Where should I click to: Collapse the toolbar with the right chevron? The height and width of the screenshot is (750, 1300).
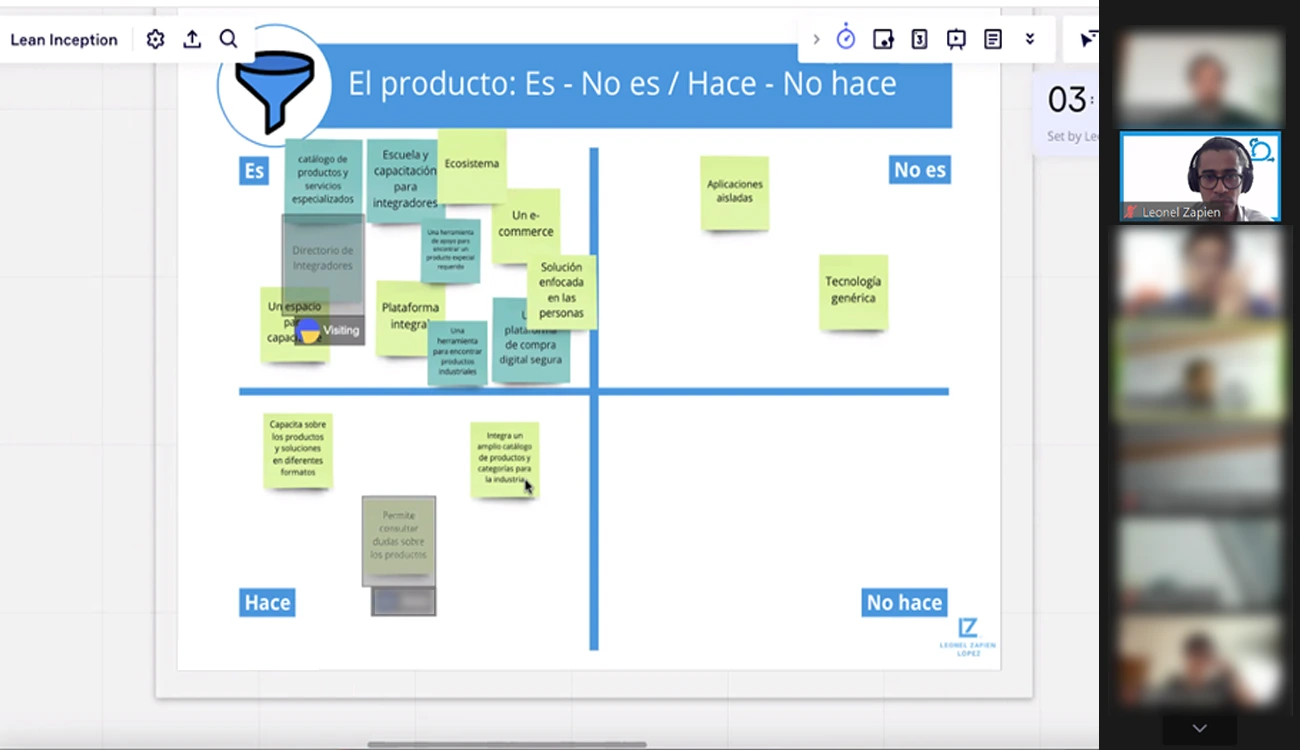coord(816,39)
